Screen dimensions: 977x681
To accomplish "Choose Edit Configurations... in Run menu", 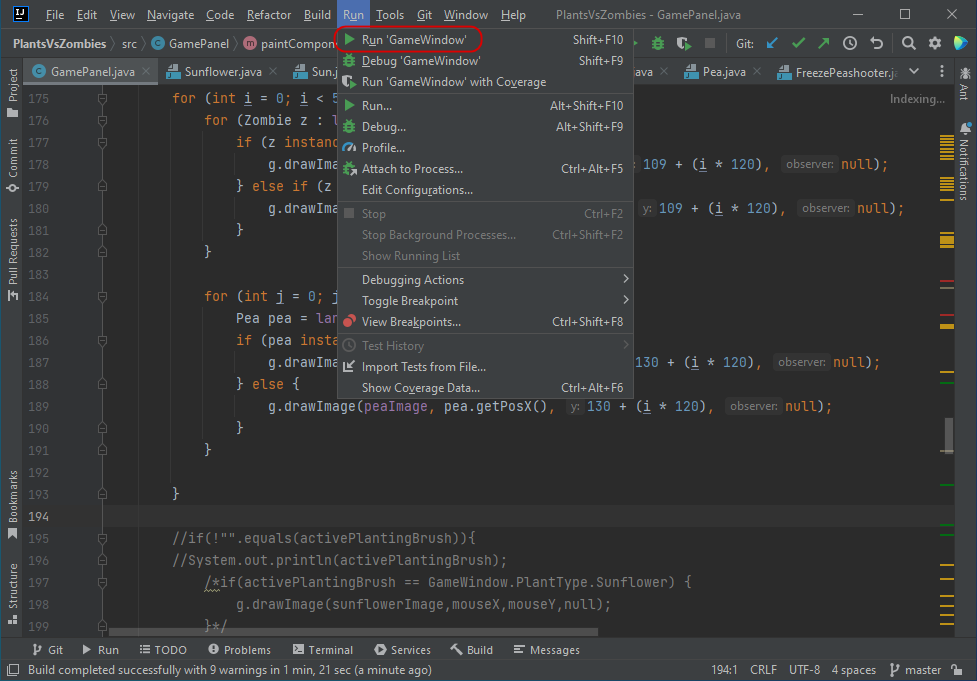I will click(485, 190).
